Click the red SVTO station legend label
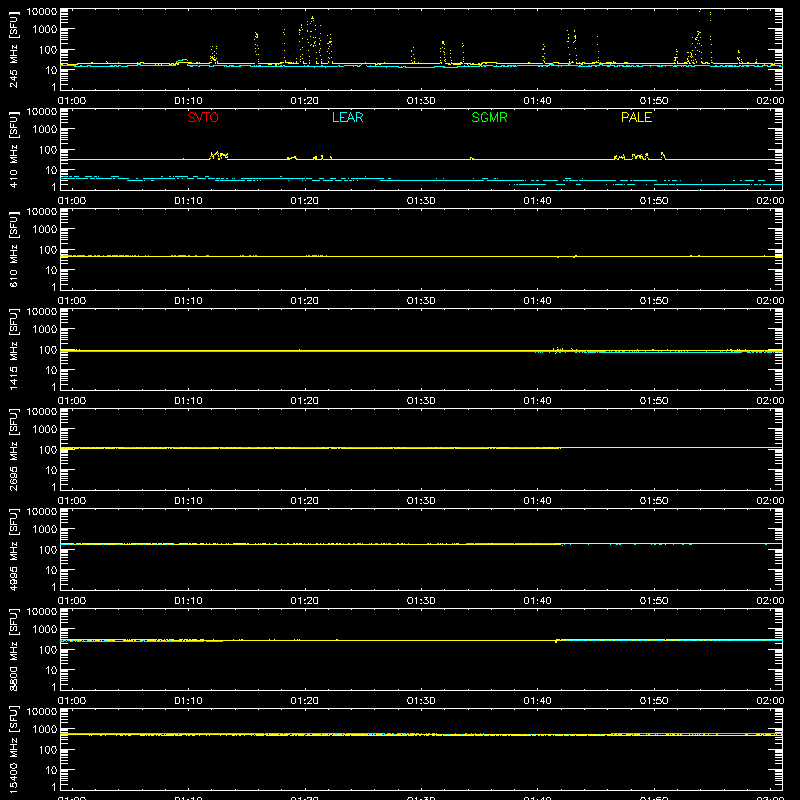This screenshot has height=800, width=800. (203, 117)
